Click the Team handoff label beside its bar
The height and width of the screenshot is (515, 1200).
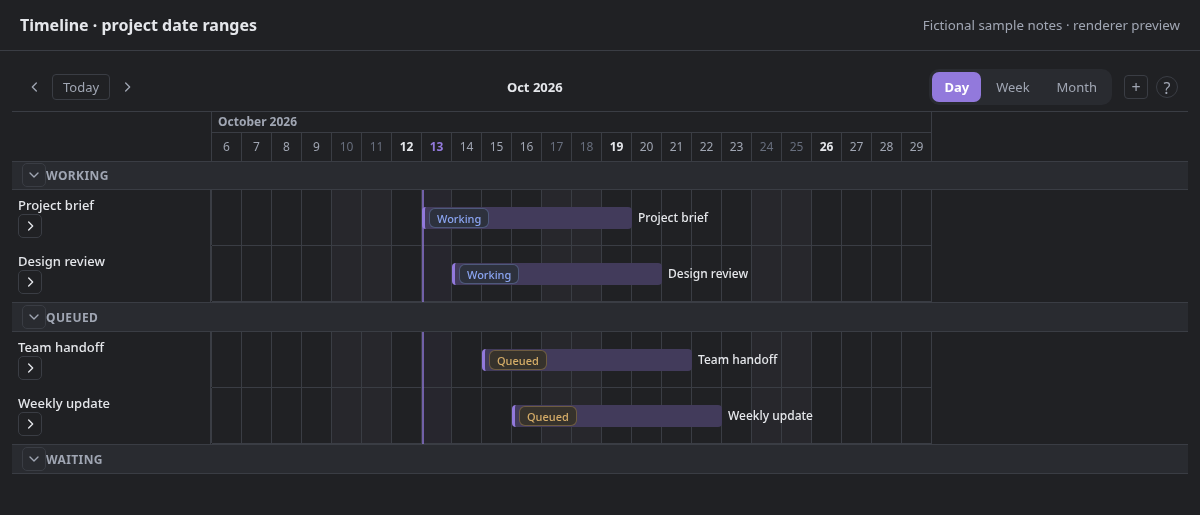(x=738, y=359)
